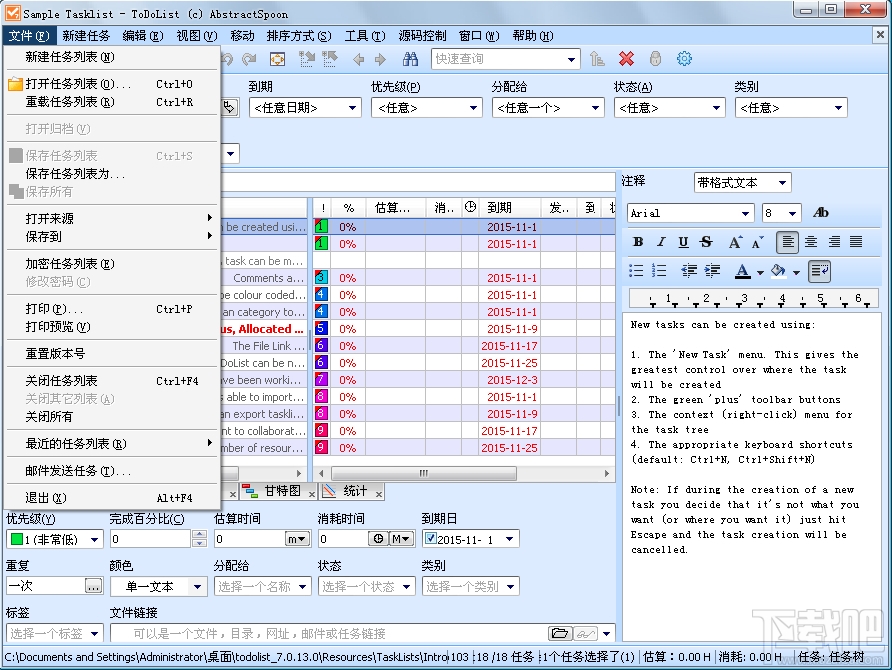
Task: Select 退出 menu entry
Action: pos(112,498)
